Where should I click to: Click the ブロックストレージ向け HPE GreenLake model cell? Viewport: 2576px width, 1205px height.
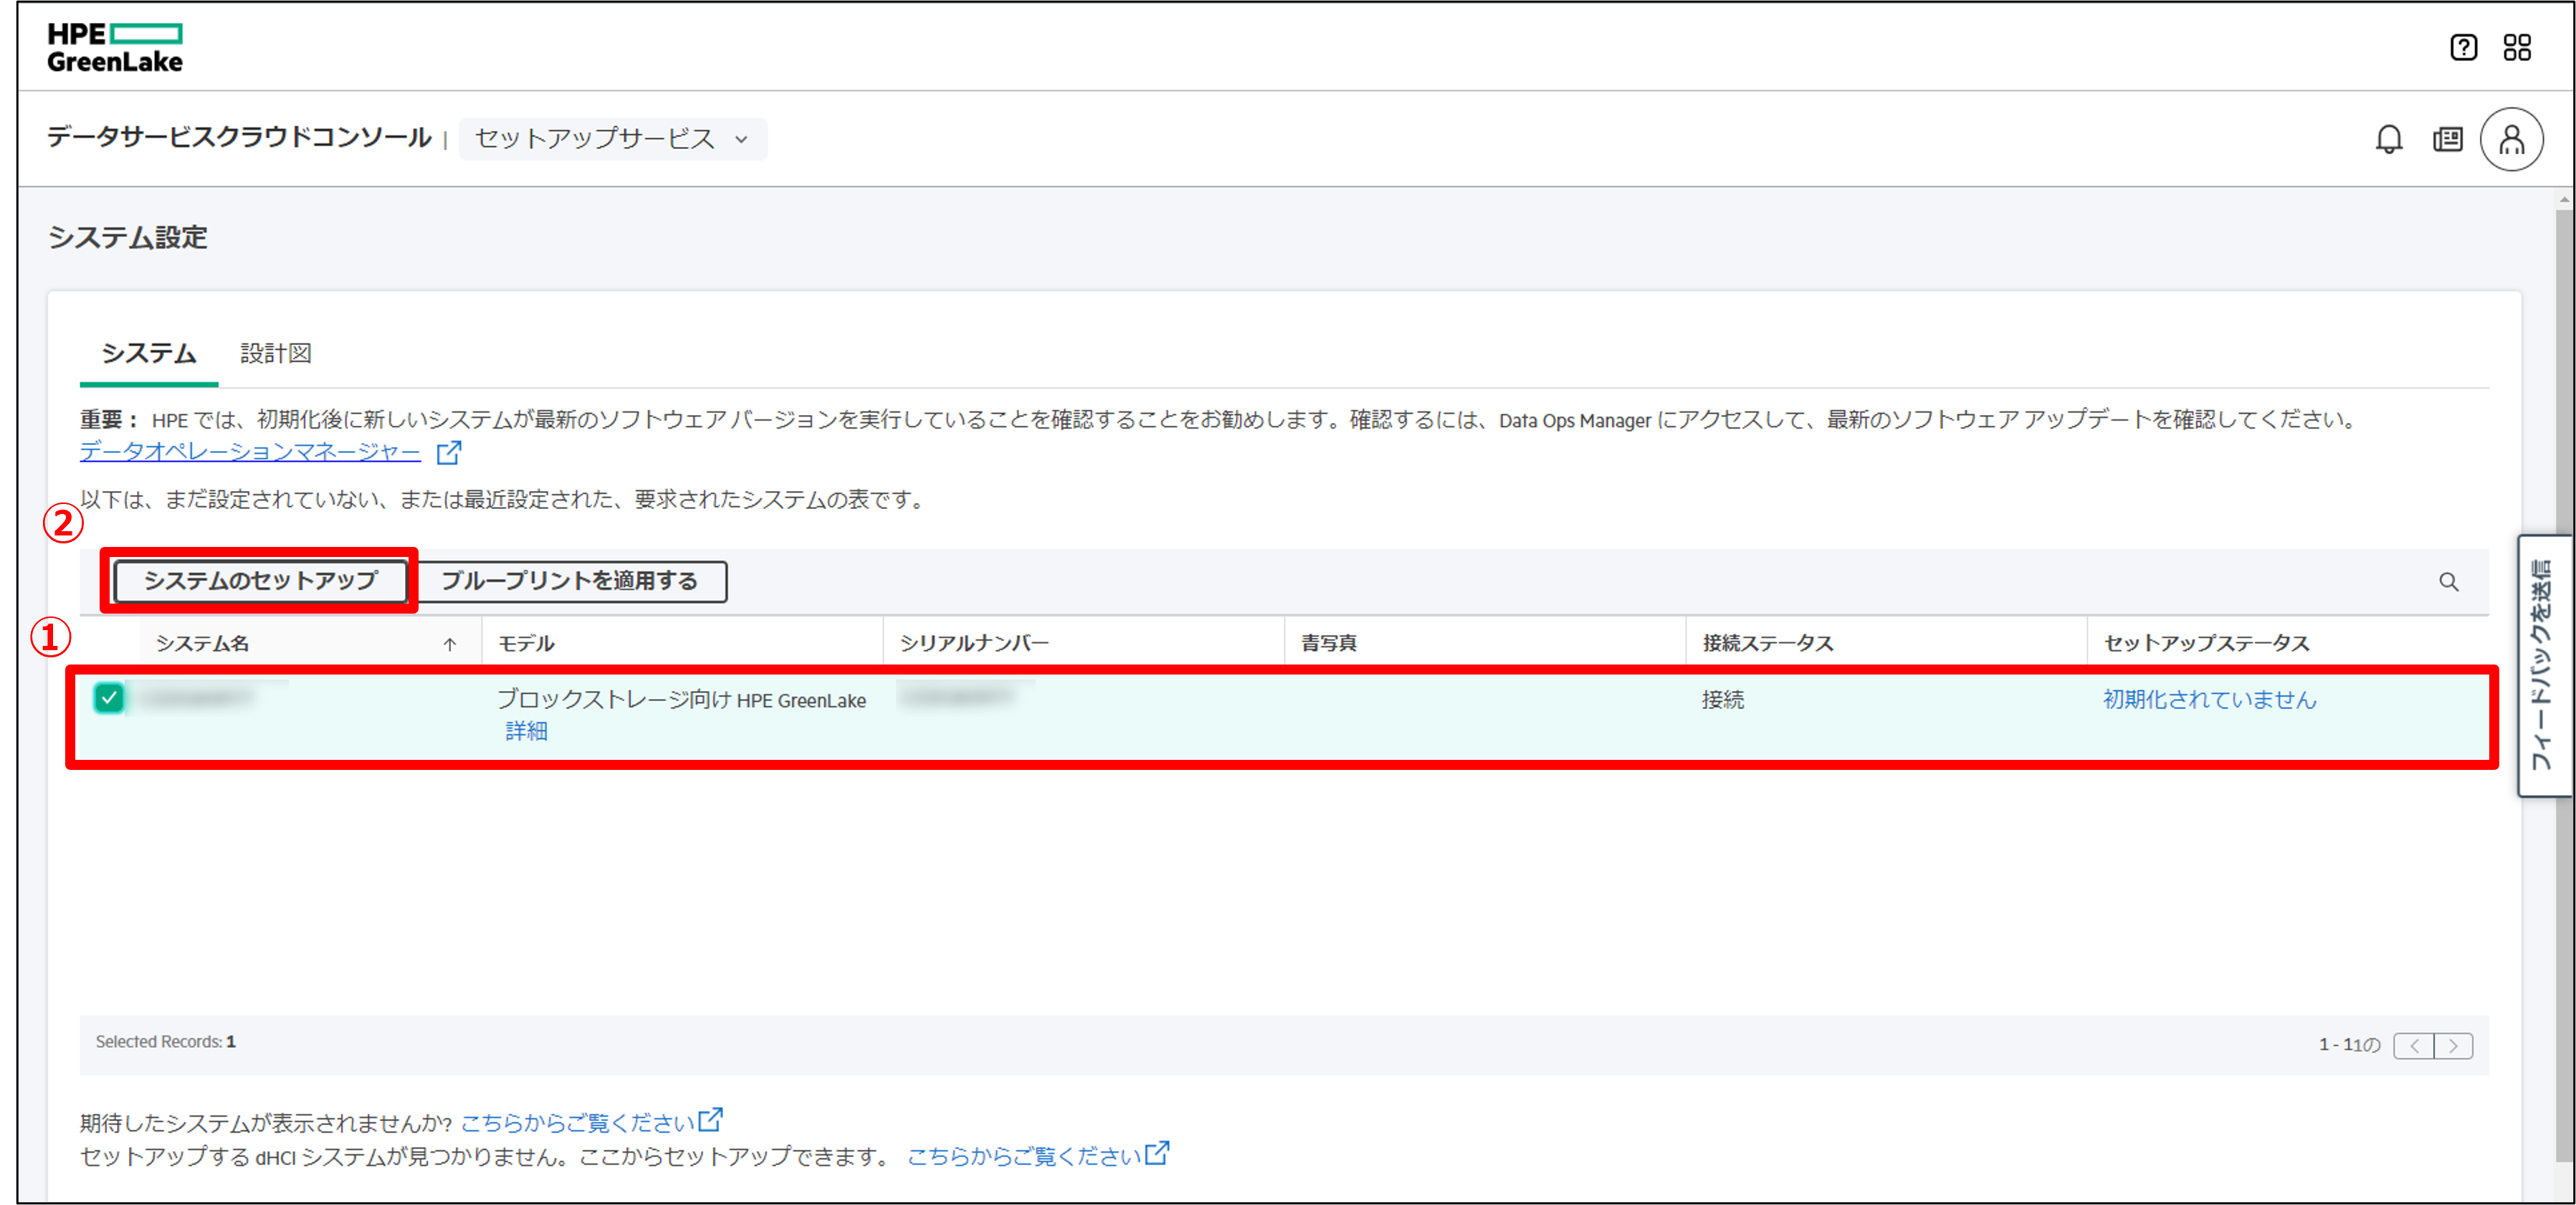(x=682, y=700)
